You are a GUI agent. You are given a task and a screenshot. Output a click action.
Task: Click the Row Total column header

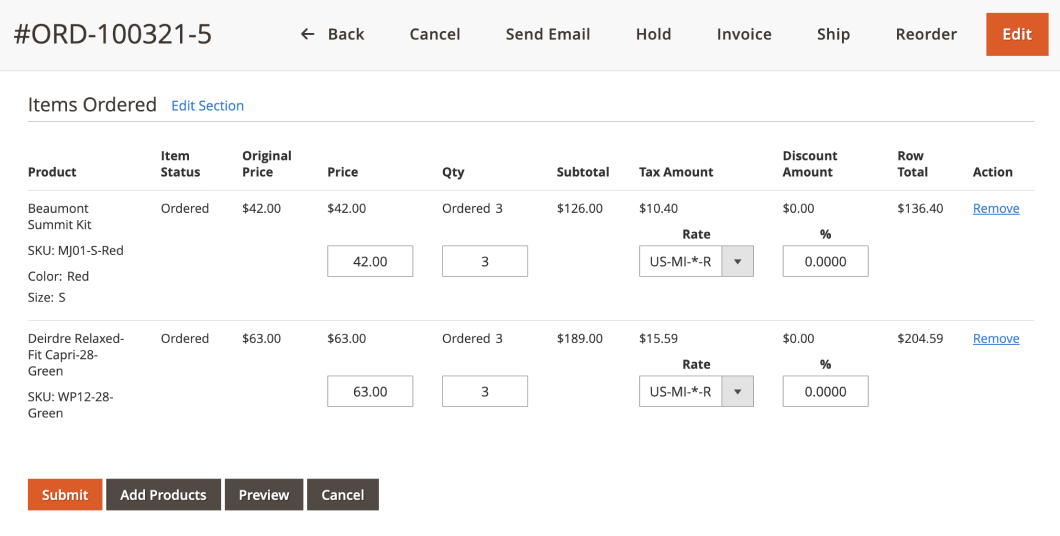913,164
